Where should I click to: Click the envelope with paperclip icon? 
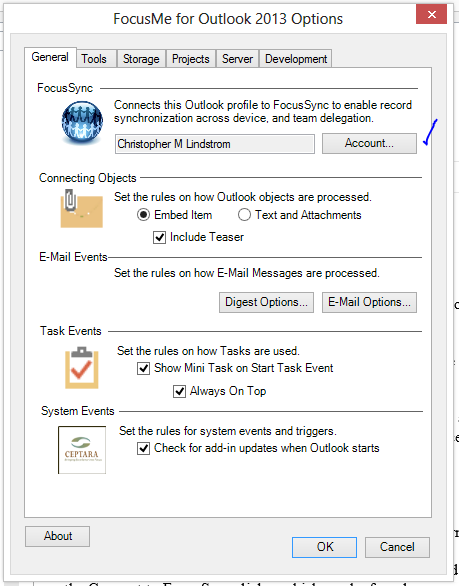81,209
